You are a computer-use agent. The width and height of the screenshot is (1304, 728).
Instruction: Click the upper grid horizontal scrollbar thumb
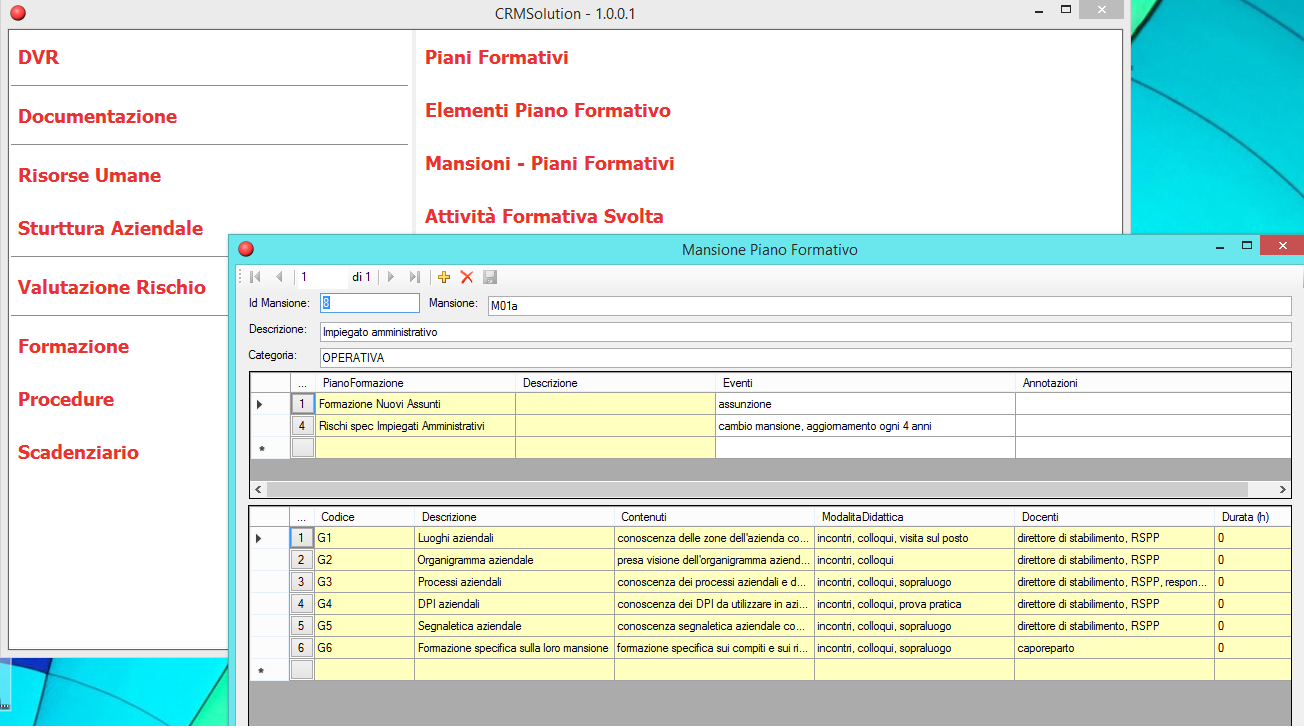click(758, 490)
